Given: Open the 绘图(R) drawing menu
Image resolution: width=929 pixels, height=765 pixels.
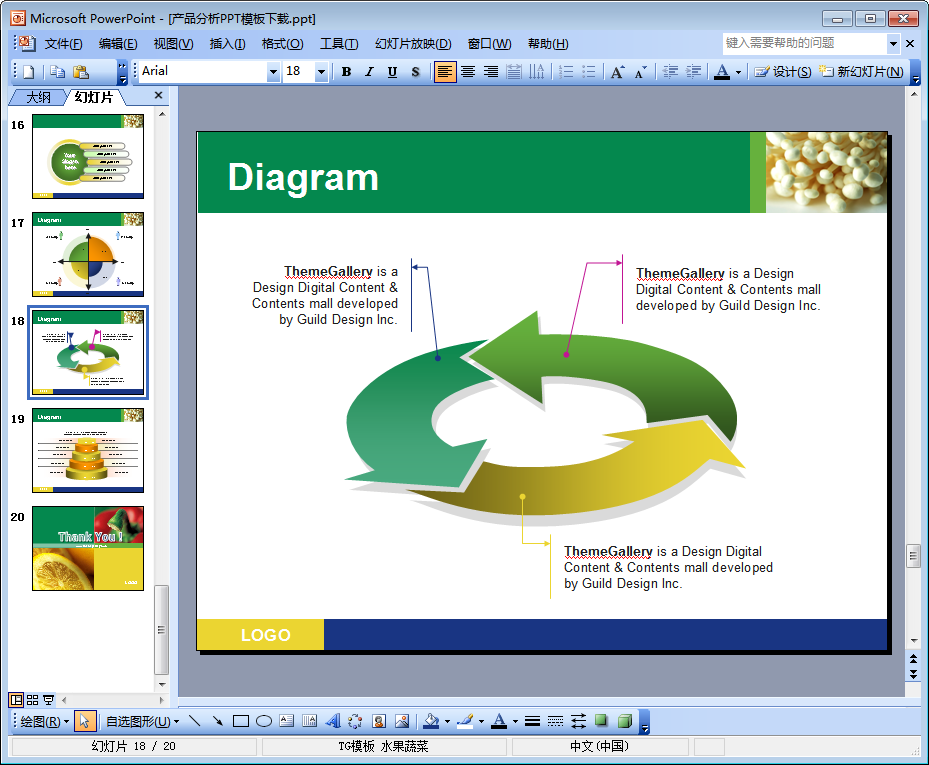Looking at the screenshot, I should point(44,722).
